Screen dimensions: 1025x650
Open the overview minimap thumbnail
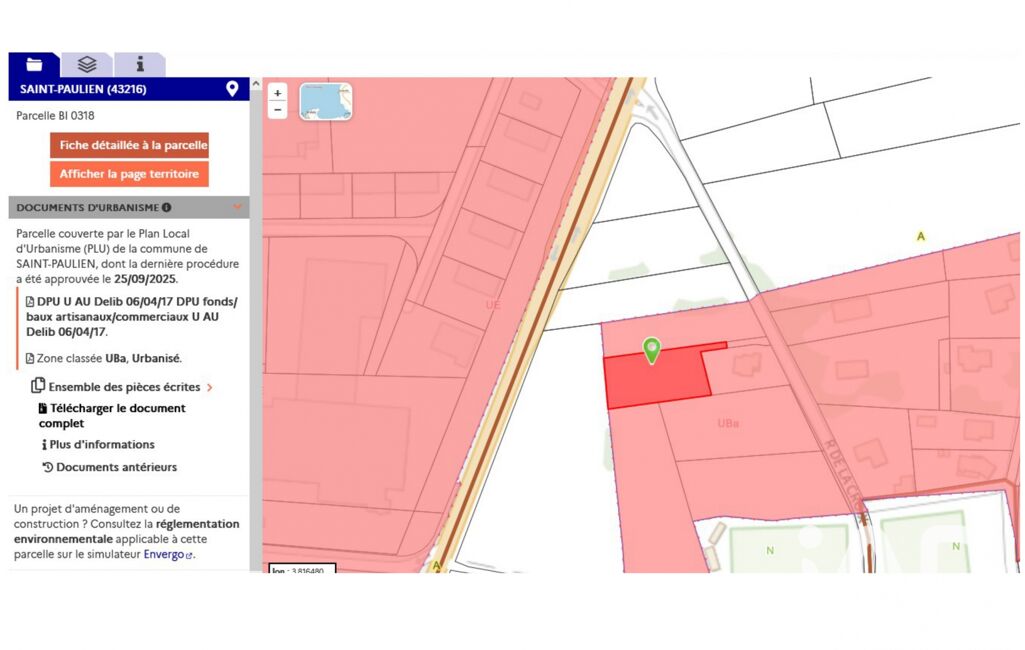pos(326,101)
